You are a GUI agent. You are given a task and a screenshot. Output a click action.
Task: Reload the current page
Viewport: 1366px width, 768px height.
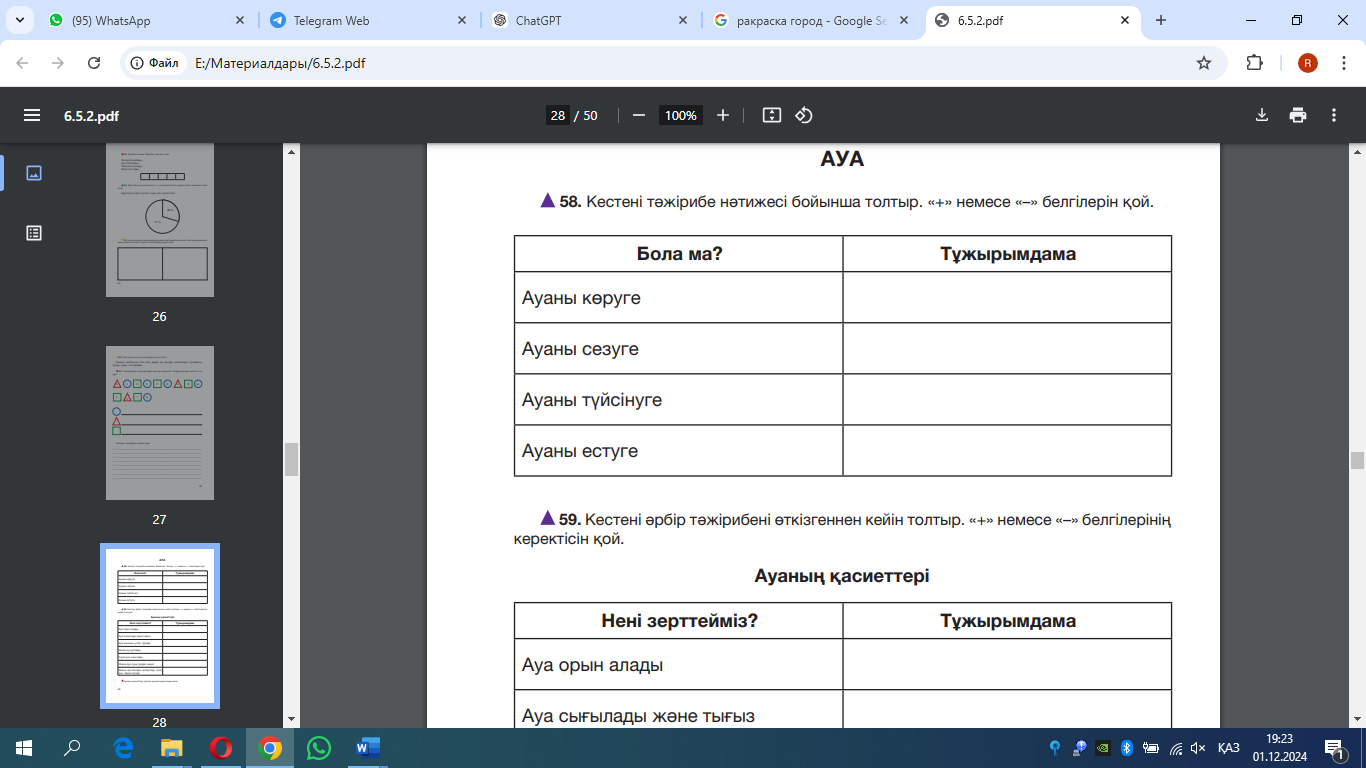pyautogui.click(x=94, y=63)
